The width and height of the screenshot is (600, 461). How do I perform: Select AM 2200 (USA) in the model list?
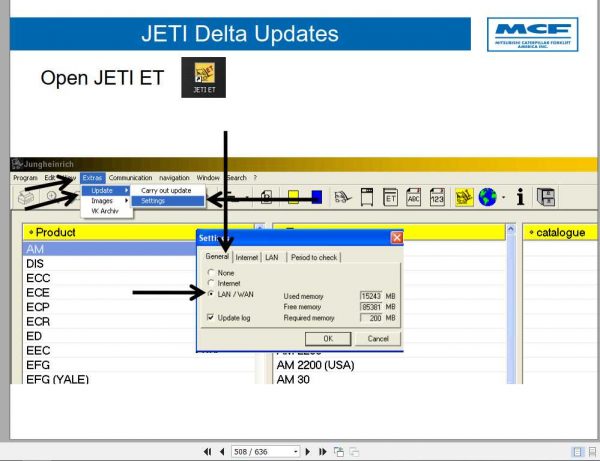coord(390,365)
